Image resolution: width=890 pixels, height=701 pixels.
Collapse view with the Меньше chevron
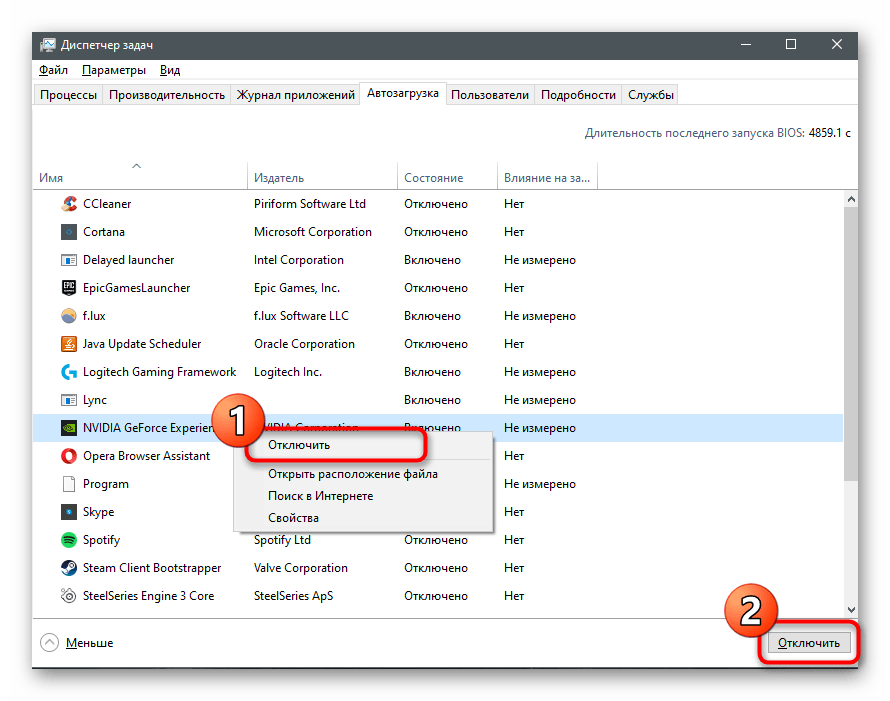click(49, 643)
